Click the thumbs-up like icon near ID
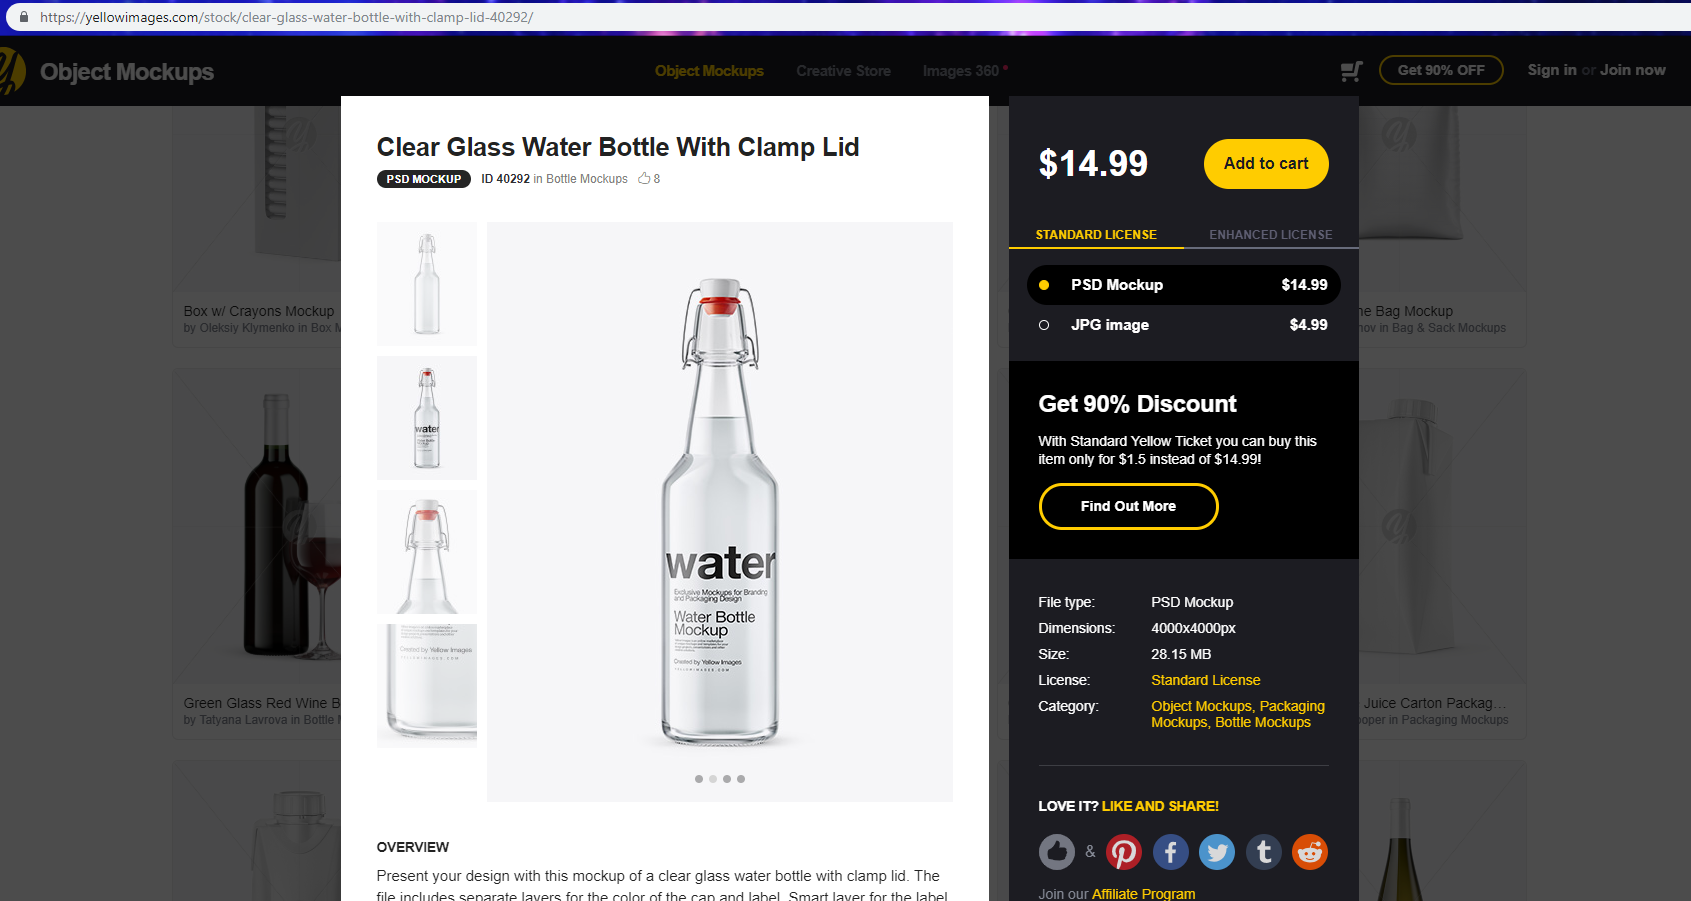This screenshot has height=901, width=1691. tap(644, 179)
